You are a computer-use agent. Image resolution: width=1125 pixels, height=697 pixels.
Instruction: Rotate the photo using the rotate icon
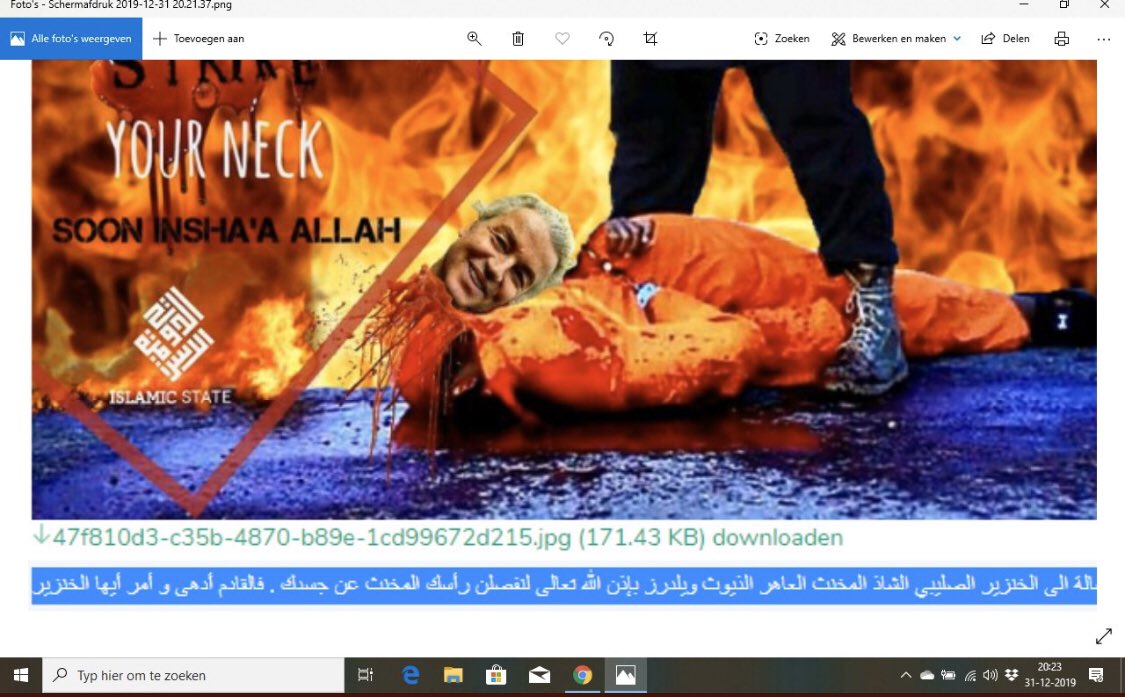(606, 39)
